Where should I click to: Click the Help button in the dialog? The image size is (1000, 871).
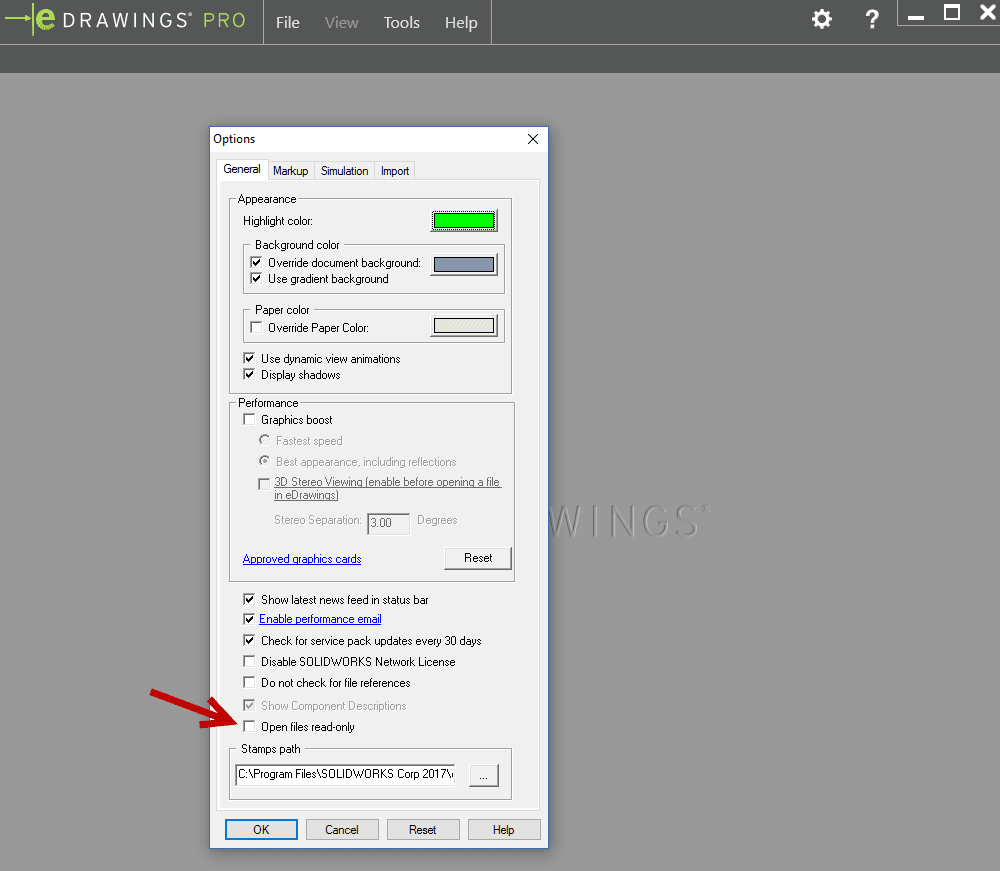point(504,830)
